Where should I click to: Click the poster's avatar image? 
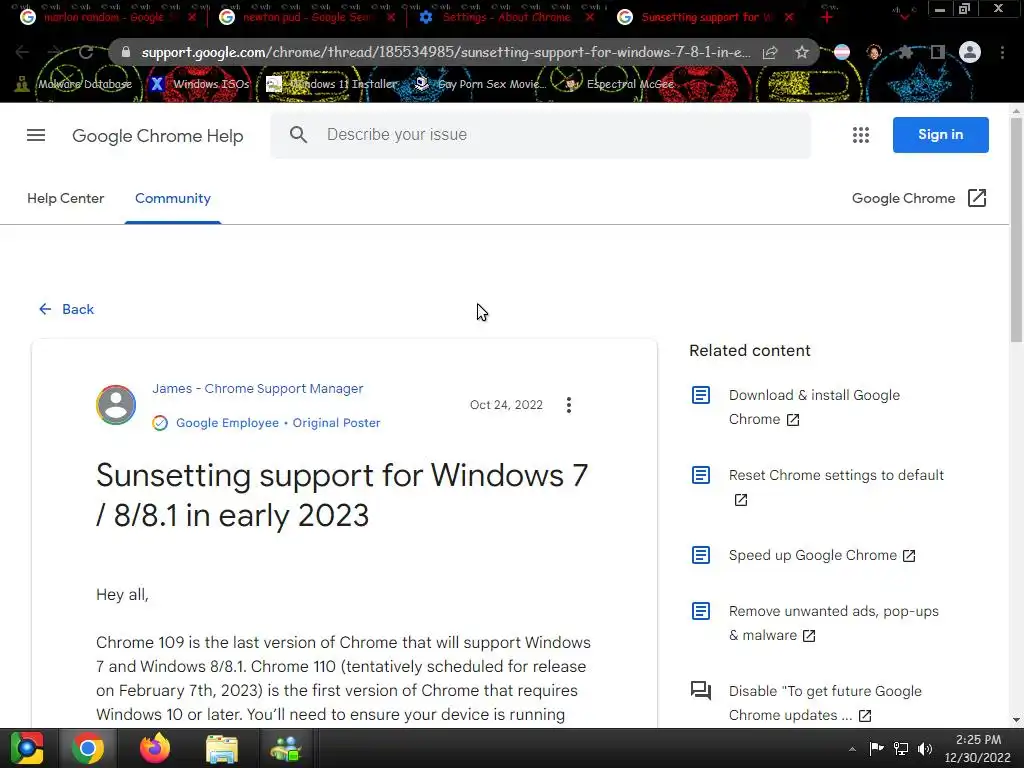[x=116, y=405]
